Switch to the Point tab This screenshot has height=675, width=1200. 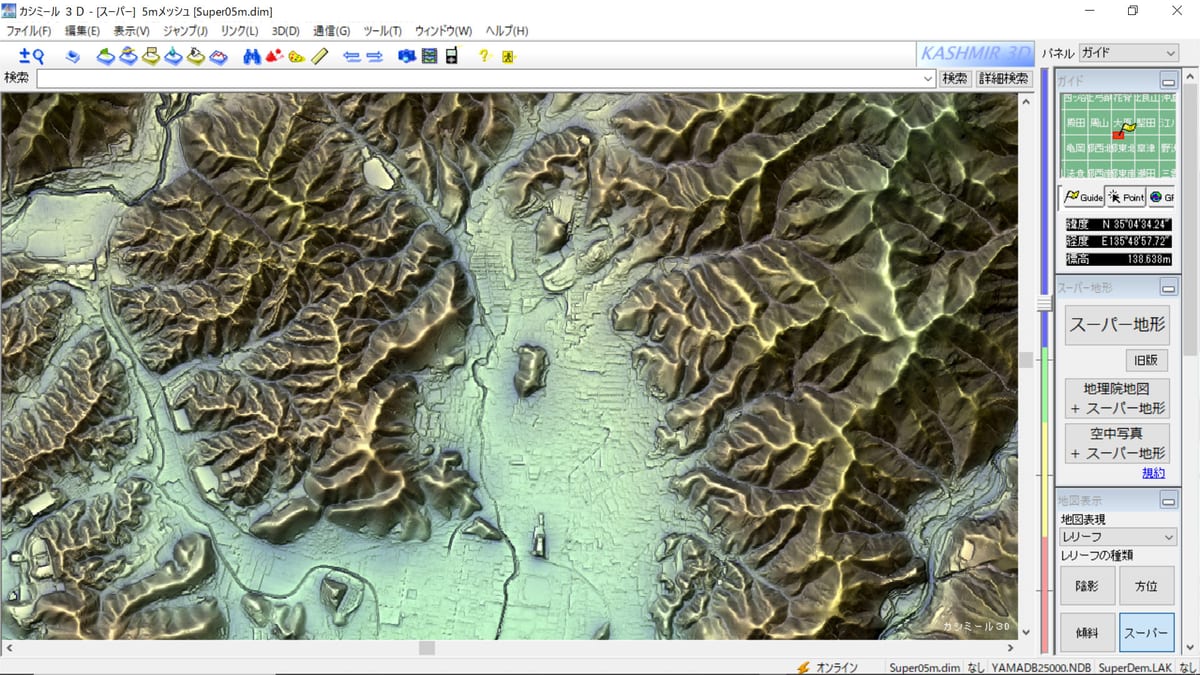coord(1127,198)
